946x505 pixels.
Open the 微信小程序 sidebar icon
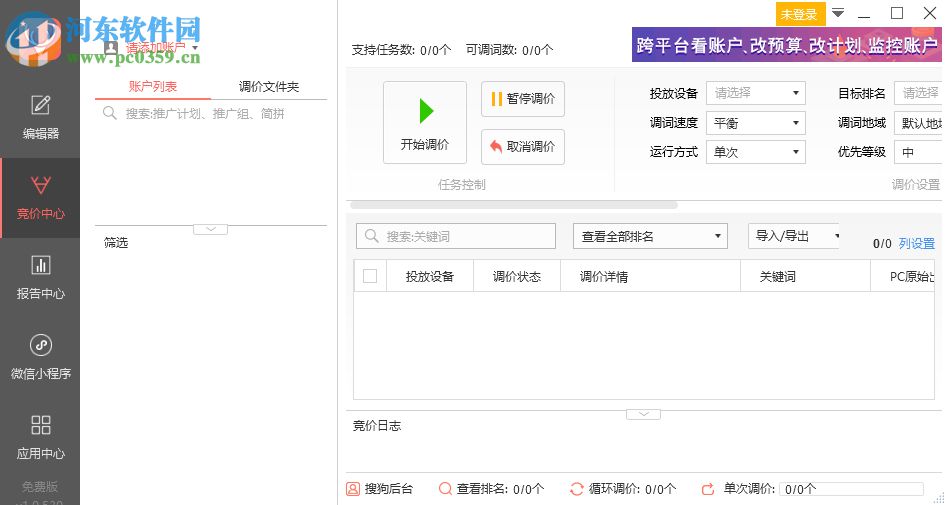[40, 345]
